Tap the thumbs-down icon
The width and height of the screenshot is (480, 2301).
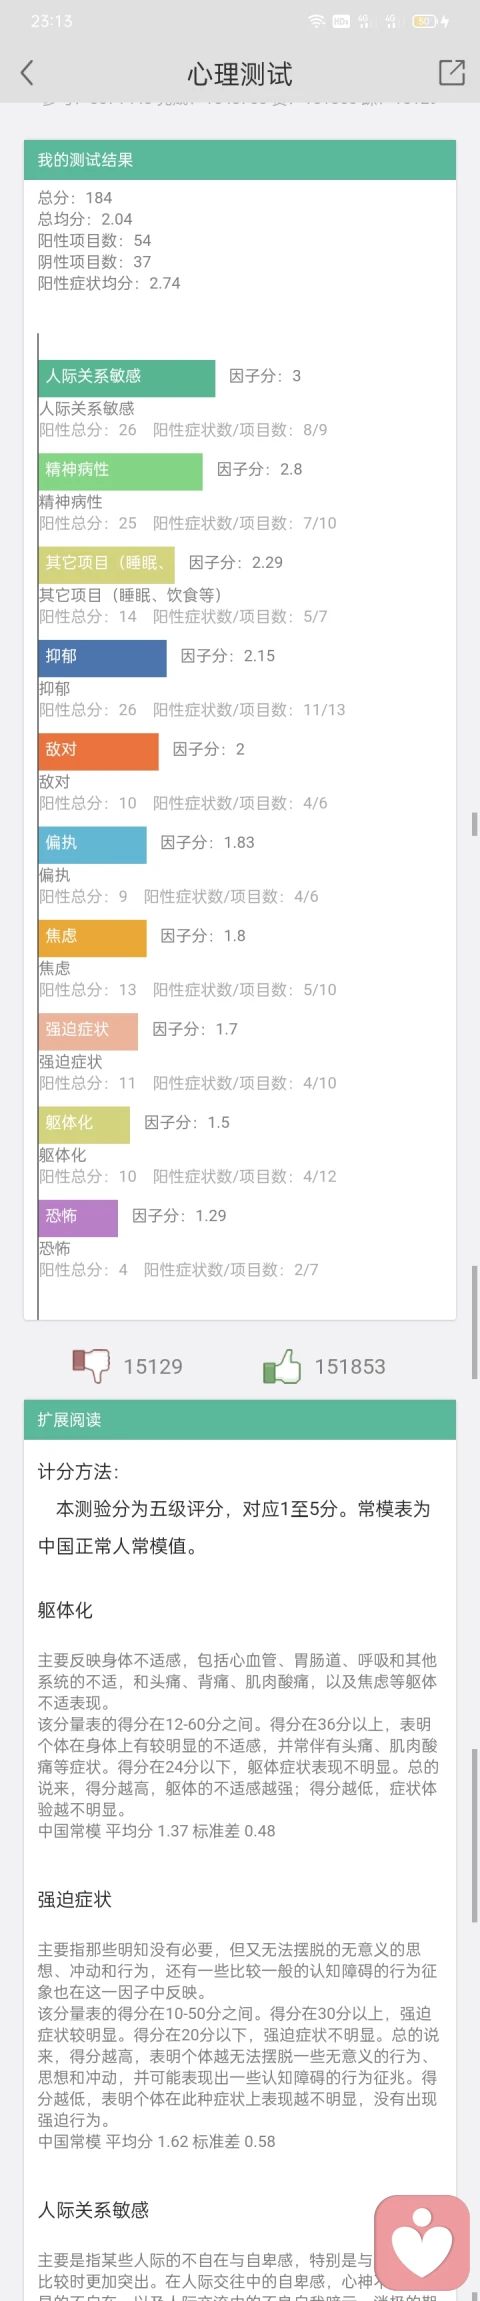[91, 1365]
